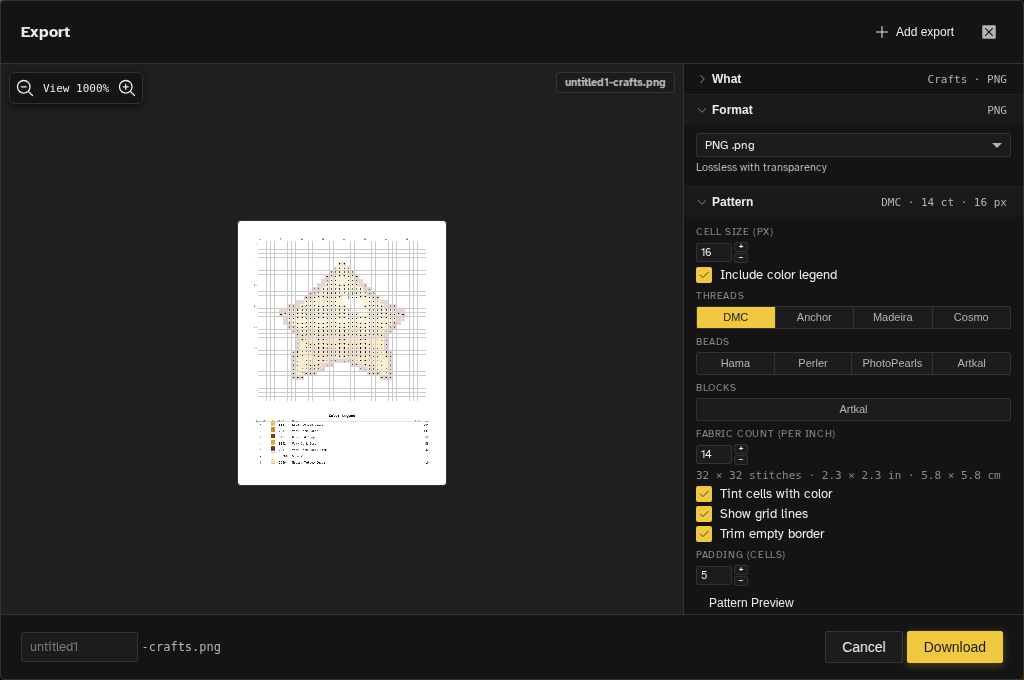This screenshot has height=680, width=1024.
Task: Expand the What section
Action: [853, 79]
